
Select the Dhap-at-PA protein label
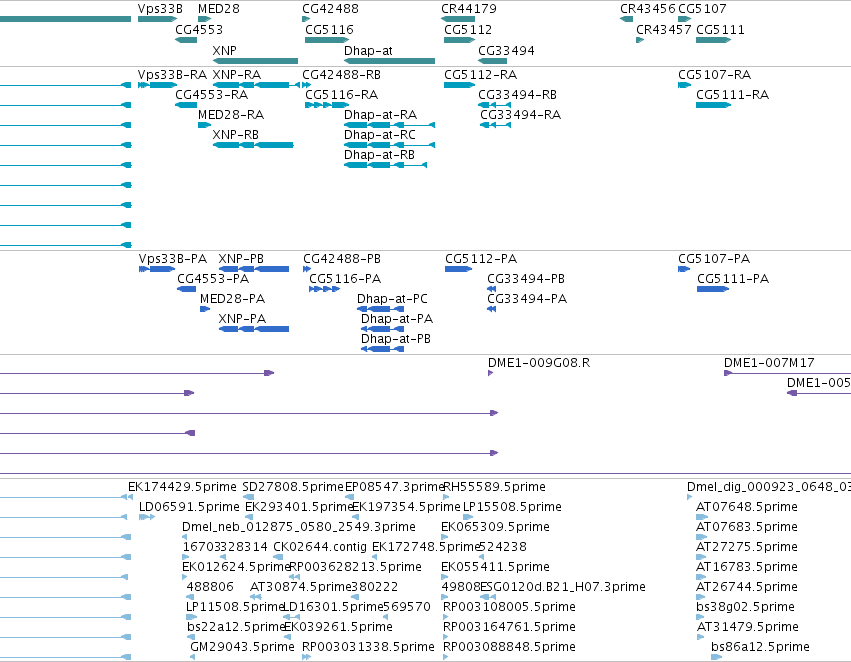point(397,319)
